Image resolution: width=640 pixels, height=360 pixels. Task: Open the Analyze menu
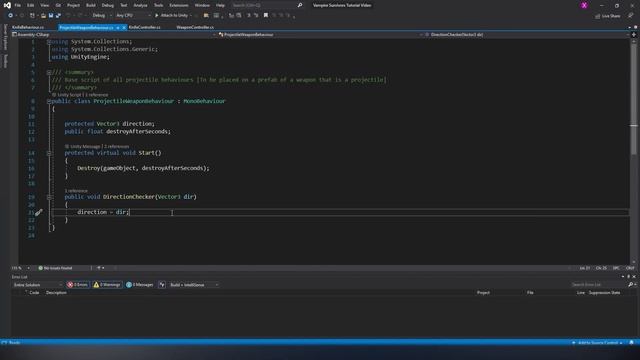point(140,5)
